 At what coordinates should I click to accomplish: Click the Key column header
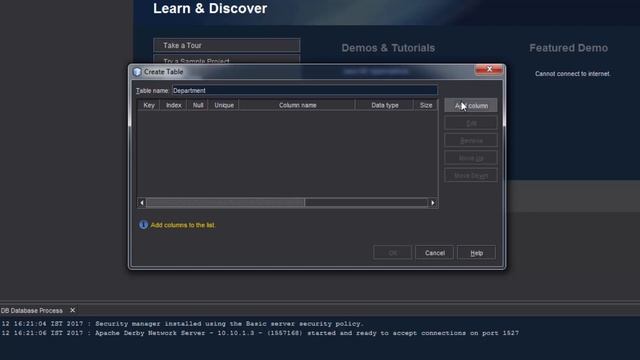click(149, 105)
